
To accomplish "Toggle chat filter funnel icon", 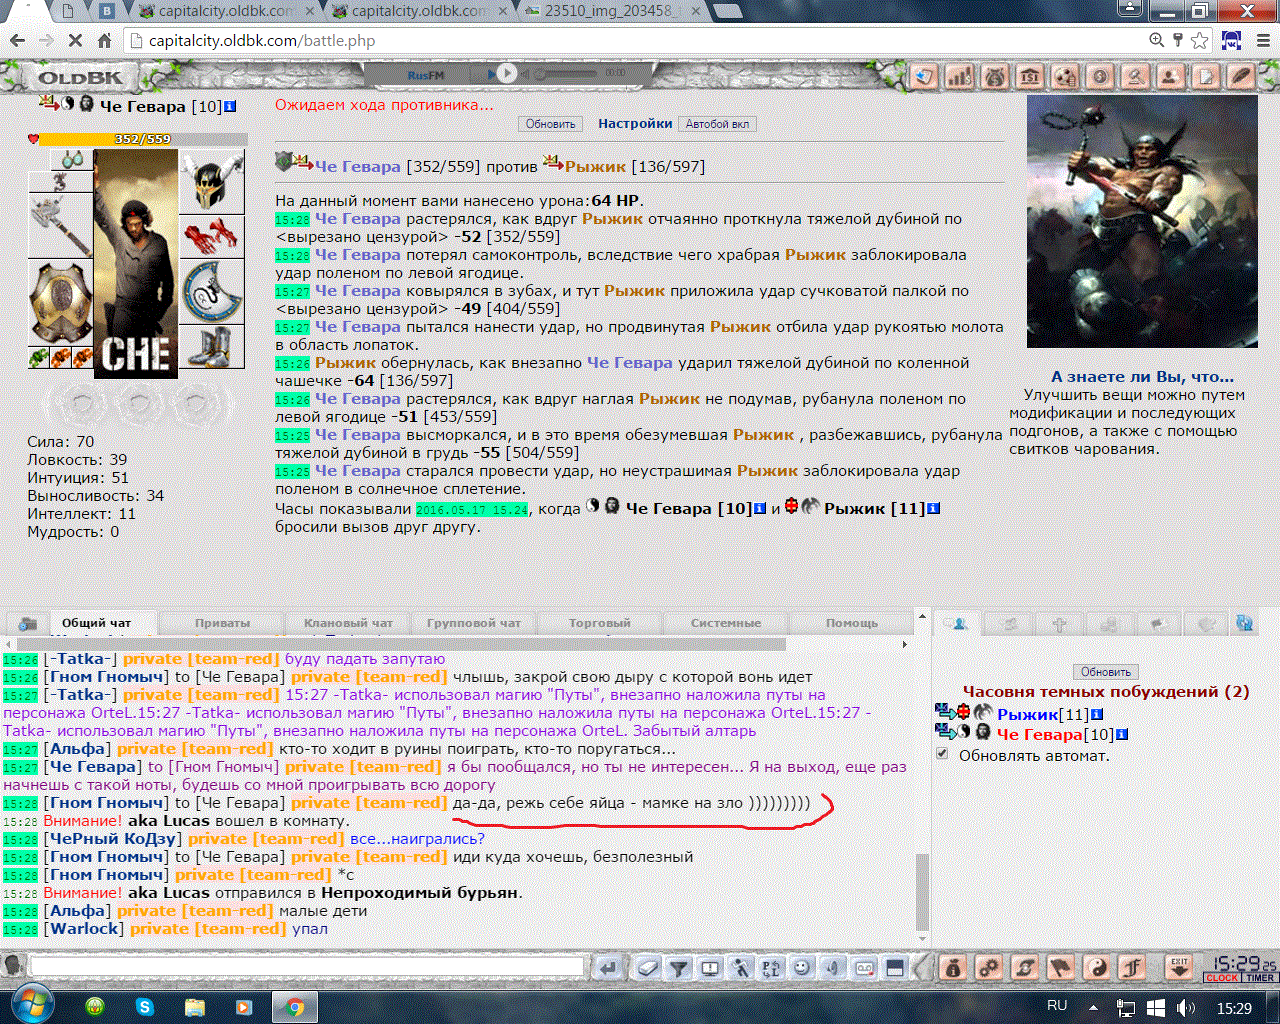I will point(679,967).
